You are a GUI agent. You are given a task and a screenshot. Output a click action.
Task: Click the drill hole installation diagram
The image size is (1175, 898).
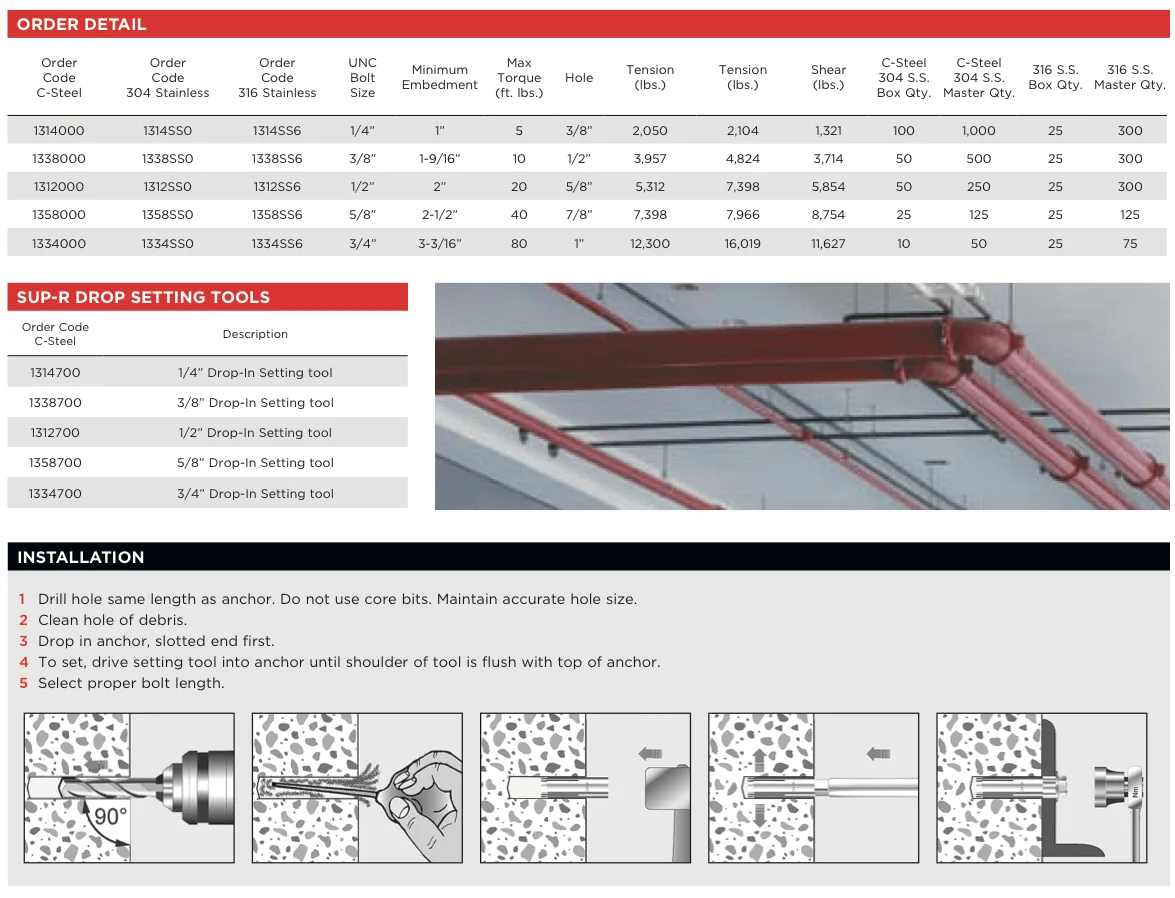pos(129,788)
